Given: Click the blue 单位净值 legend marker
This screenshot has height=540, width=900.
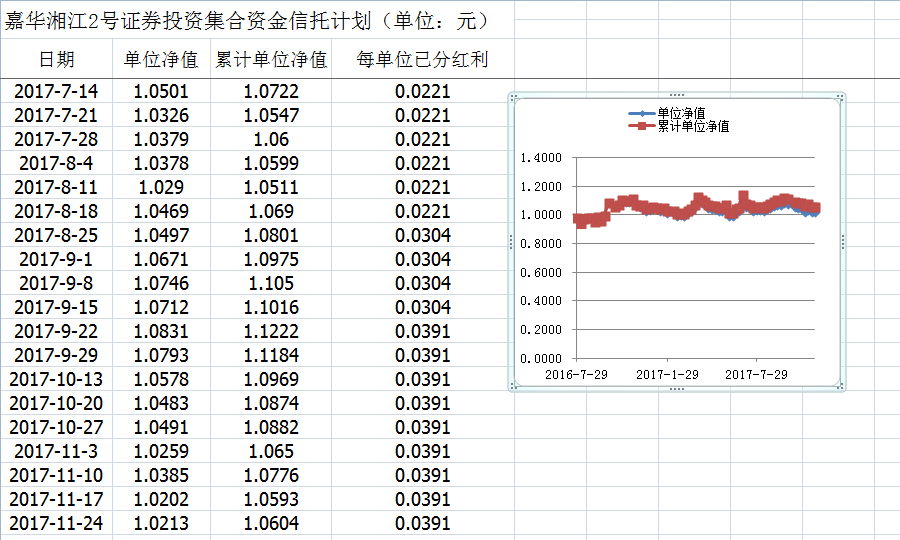Looking at the screenshot, I should click(x=641, y=114).
